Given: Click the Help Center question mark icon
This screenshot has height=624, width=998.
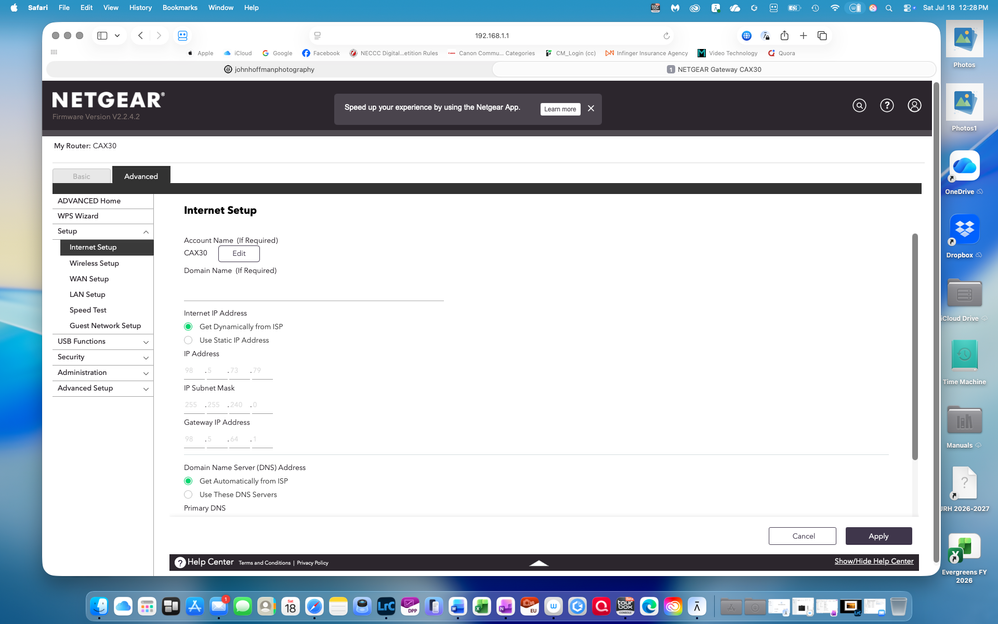Looking at the screenshot, I should (180, 562).
